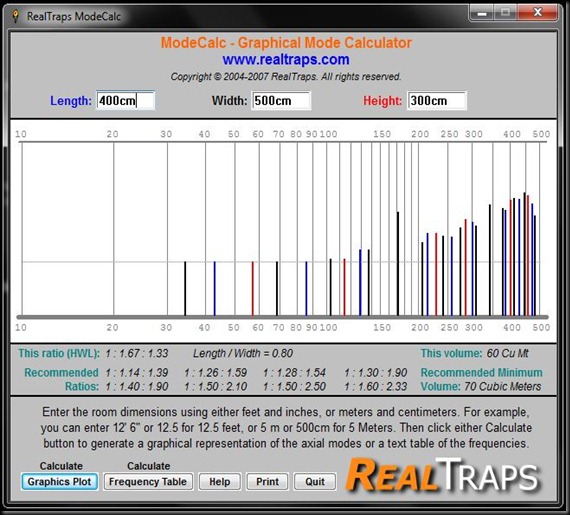Click 'Length / Width = 0.80' text
Image resolution: width=570 pixels, height=515 pixels.
[x=243, y=353]
